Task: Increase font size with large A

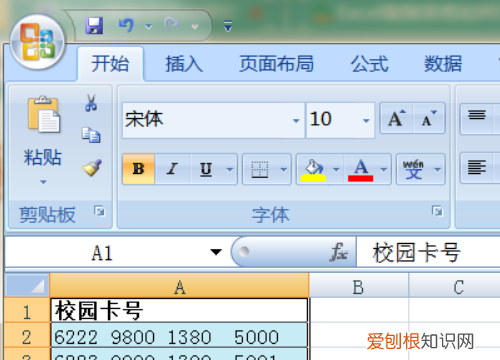Action: click(x=396, y=118)
